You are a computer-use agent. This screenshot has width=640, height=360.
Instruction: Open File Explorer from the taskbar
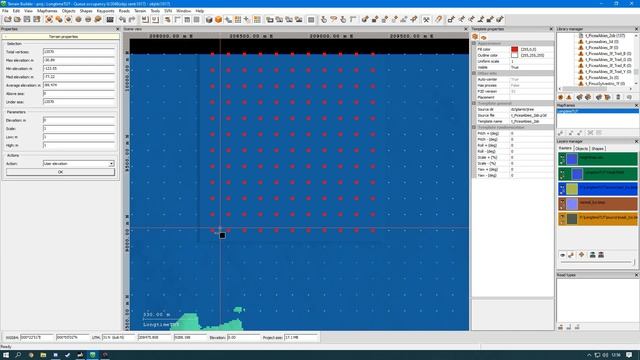pos(43,355)
